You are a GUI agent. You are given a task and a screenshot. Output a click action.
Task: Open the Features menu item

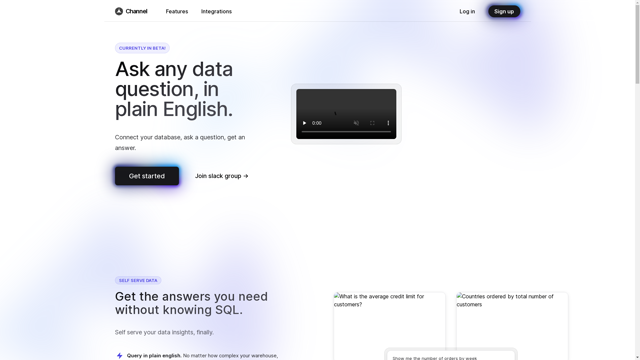click(x=177, y=11)
